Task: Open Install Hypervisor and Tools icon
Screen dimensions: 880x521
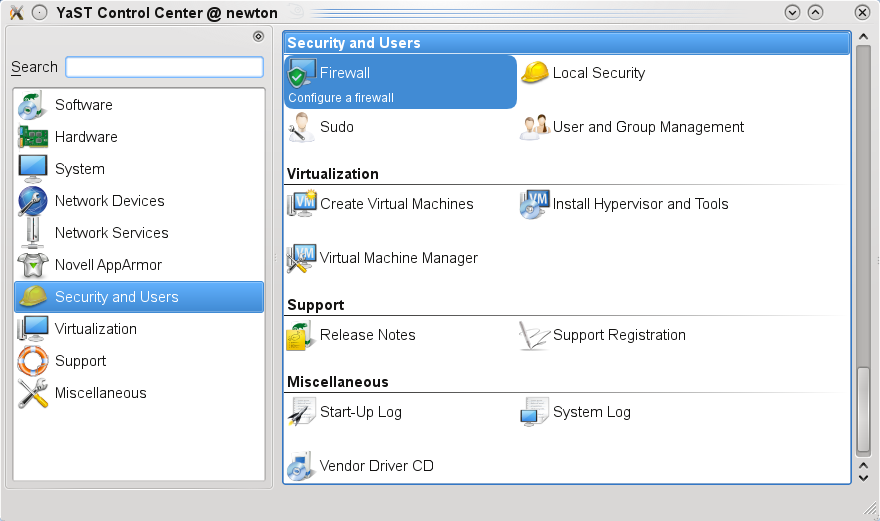Action: [534, 204]
